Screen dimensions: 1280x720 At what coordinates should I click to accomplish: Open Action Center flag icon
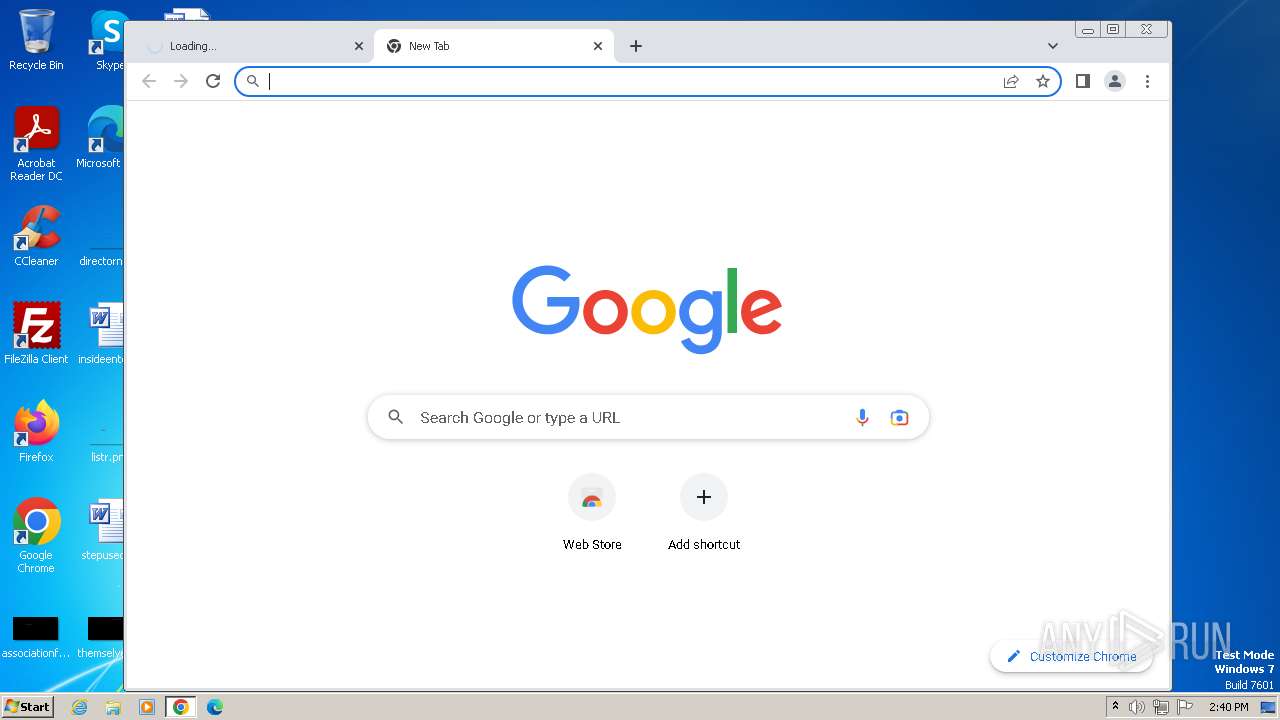coord(1184,707)
